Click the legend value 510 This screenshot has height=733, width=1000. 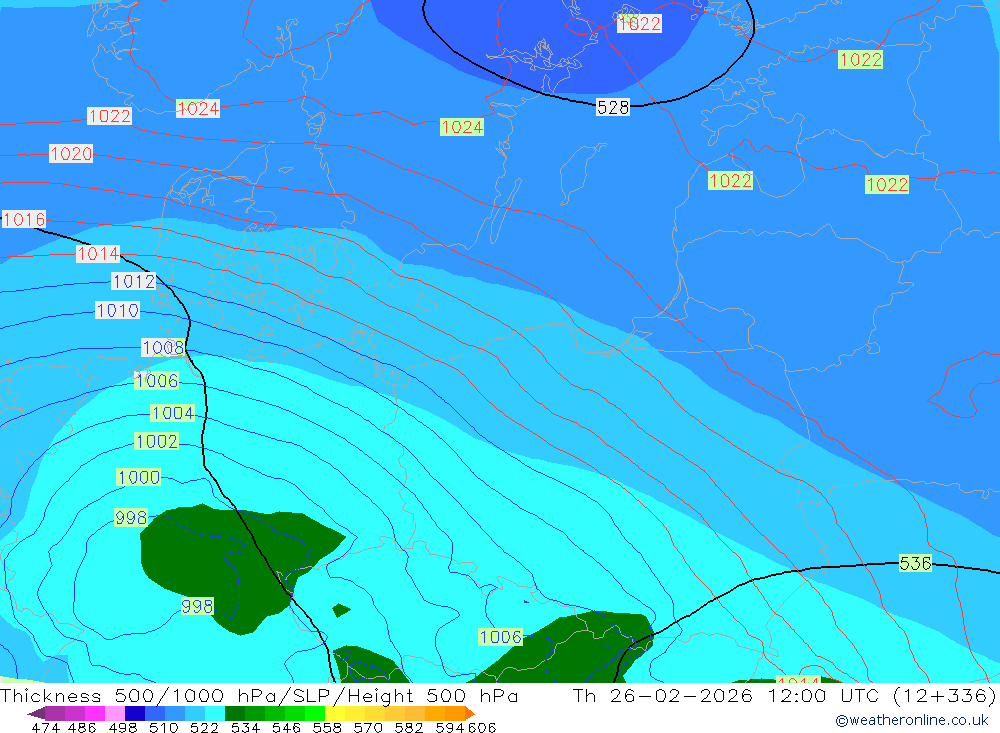pos(164,727)
